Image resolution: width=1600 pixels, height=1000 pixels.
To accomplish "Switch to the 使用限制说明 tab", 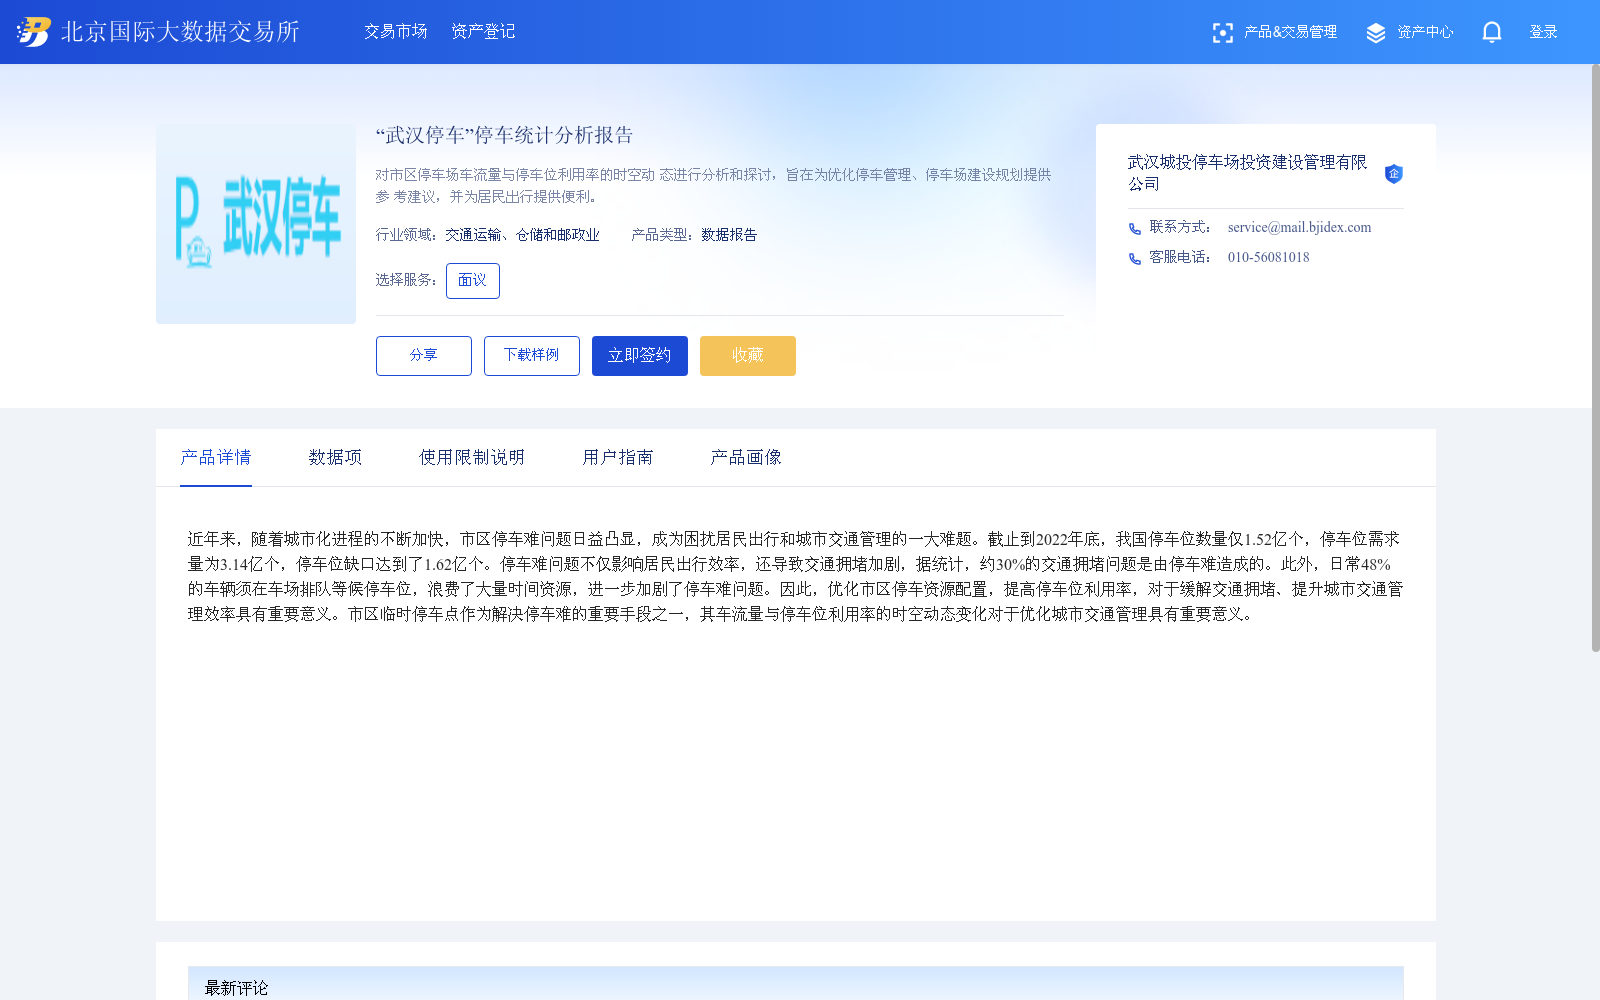I will [x=472, y=458].
